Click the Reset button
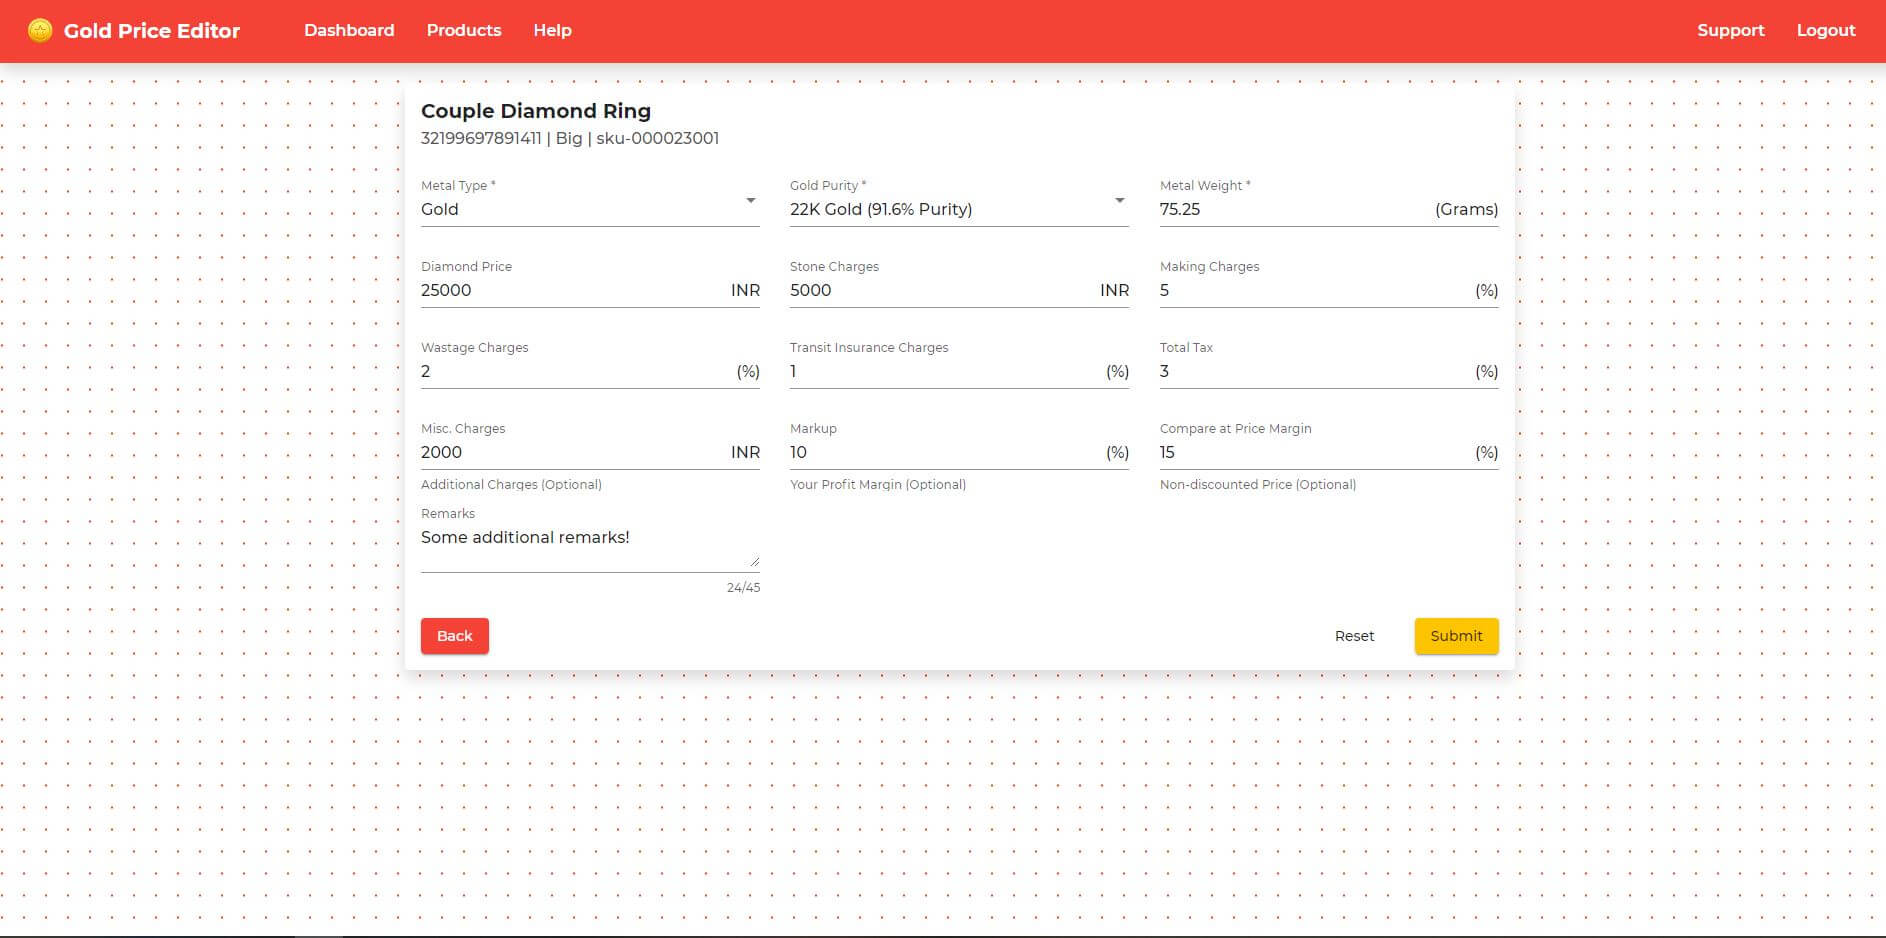Screen dimensions: 1886x938 pyautogui.click(x=1354, y=636)
